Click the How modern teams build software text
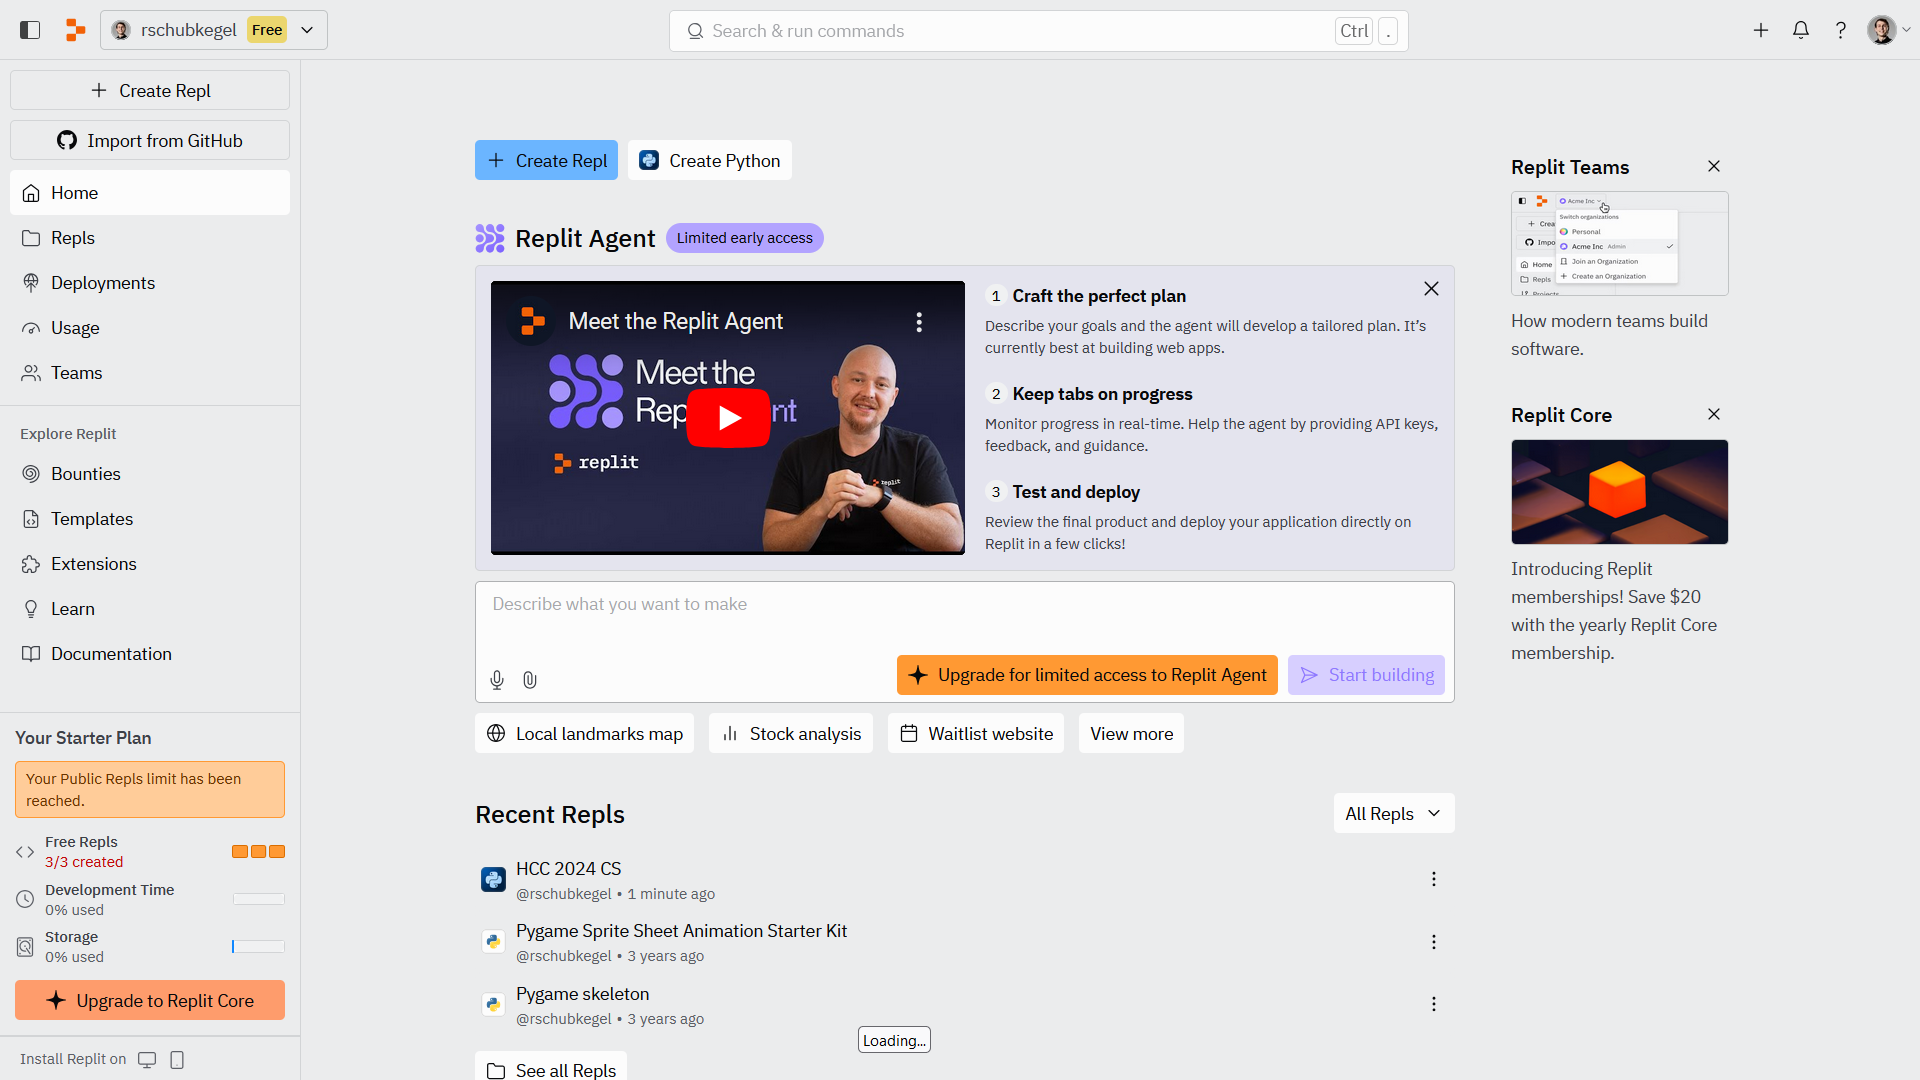 1609,335
